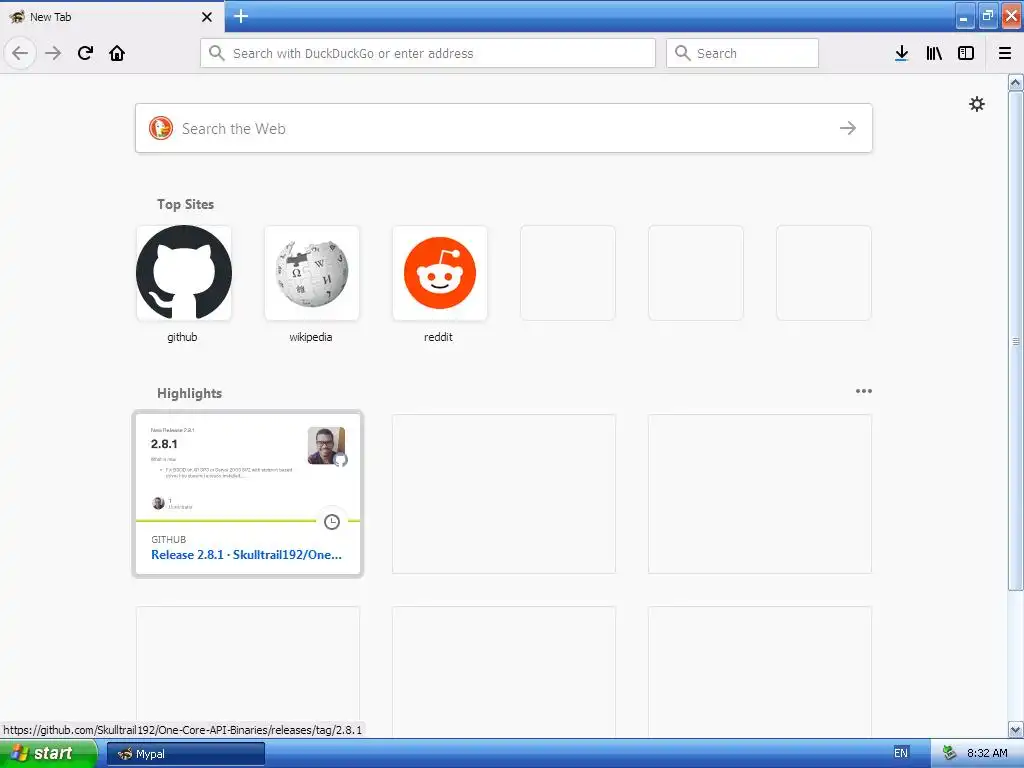Click the toolbar Search box
Viewport: 1024px width, 768px height.
(x=742, y=53)
